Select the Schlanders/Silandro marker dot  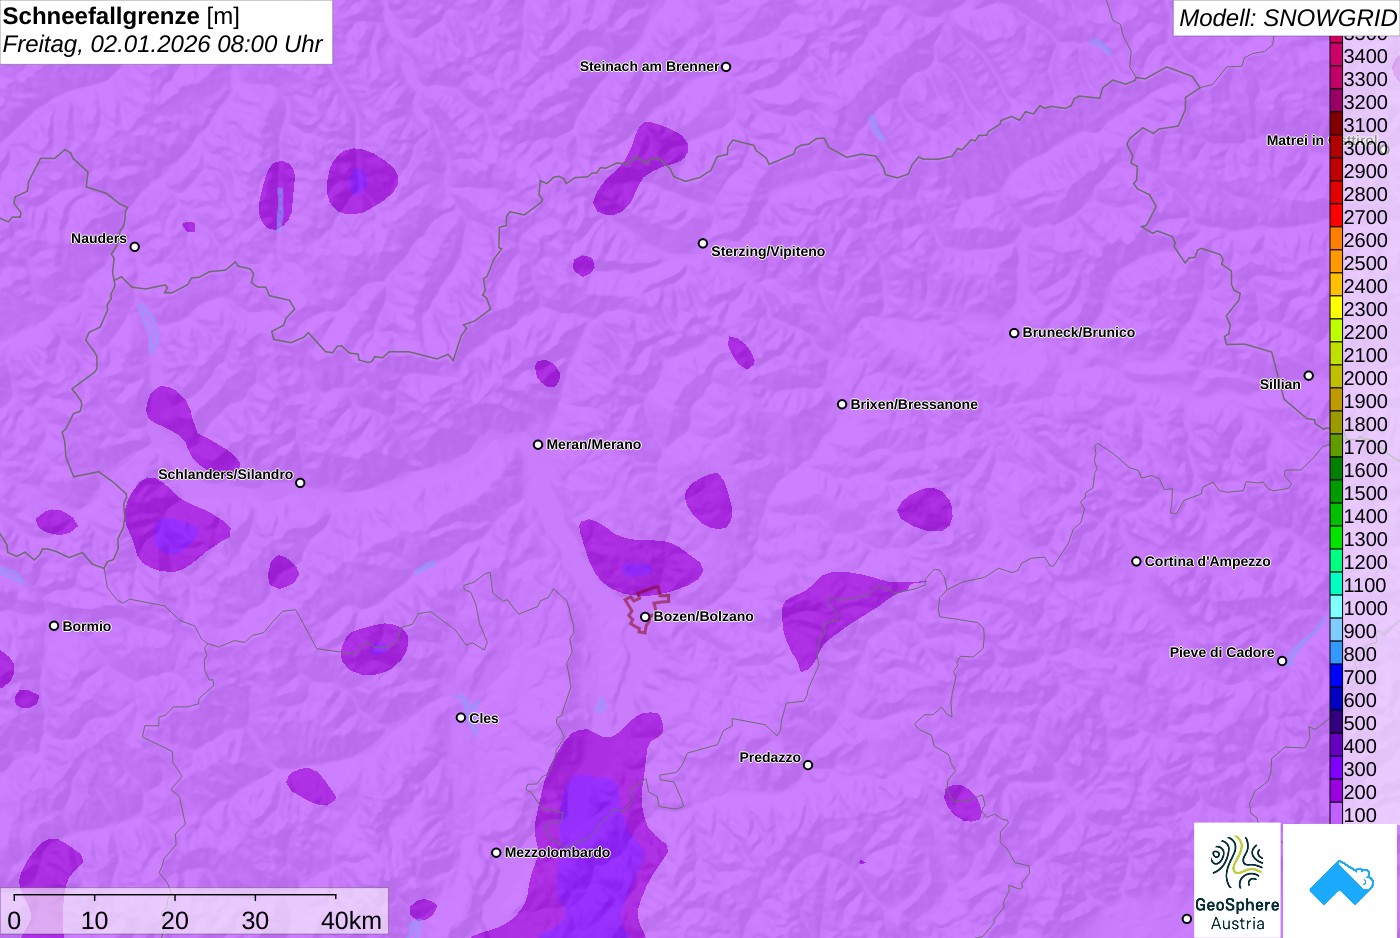tap(300, 483)
